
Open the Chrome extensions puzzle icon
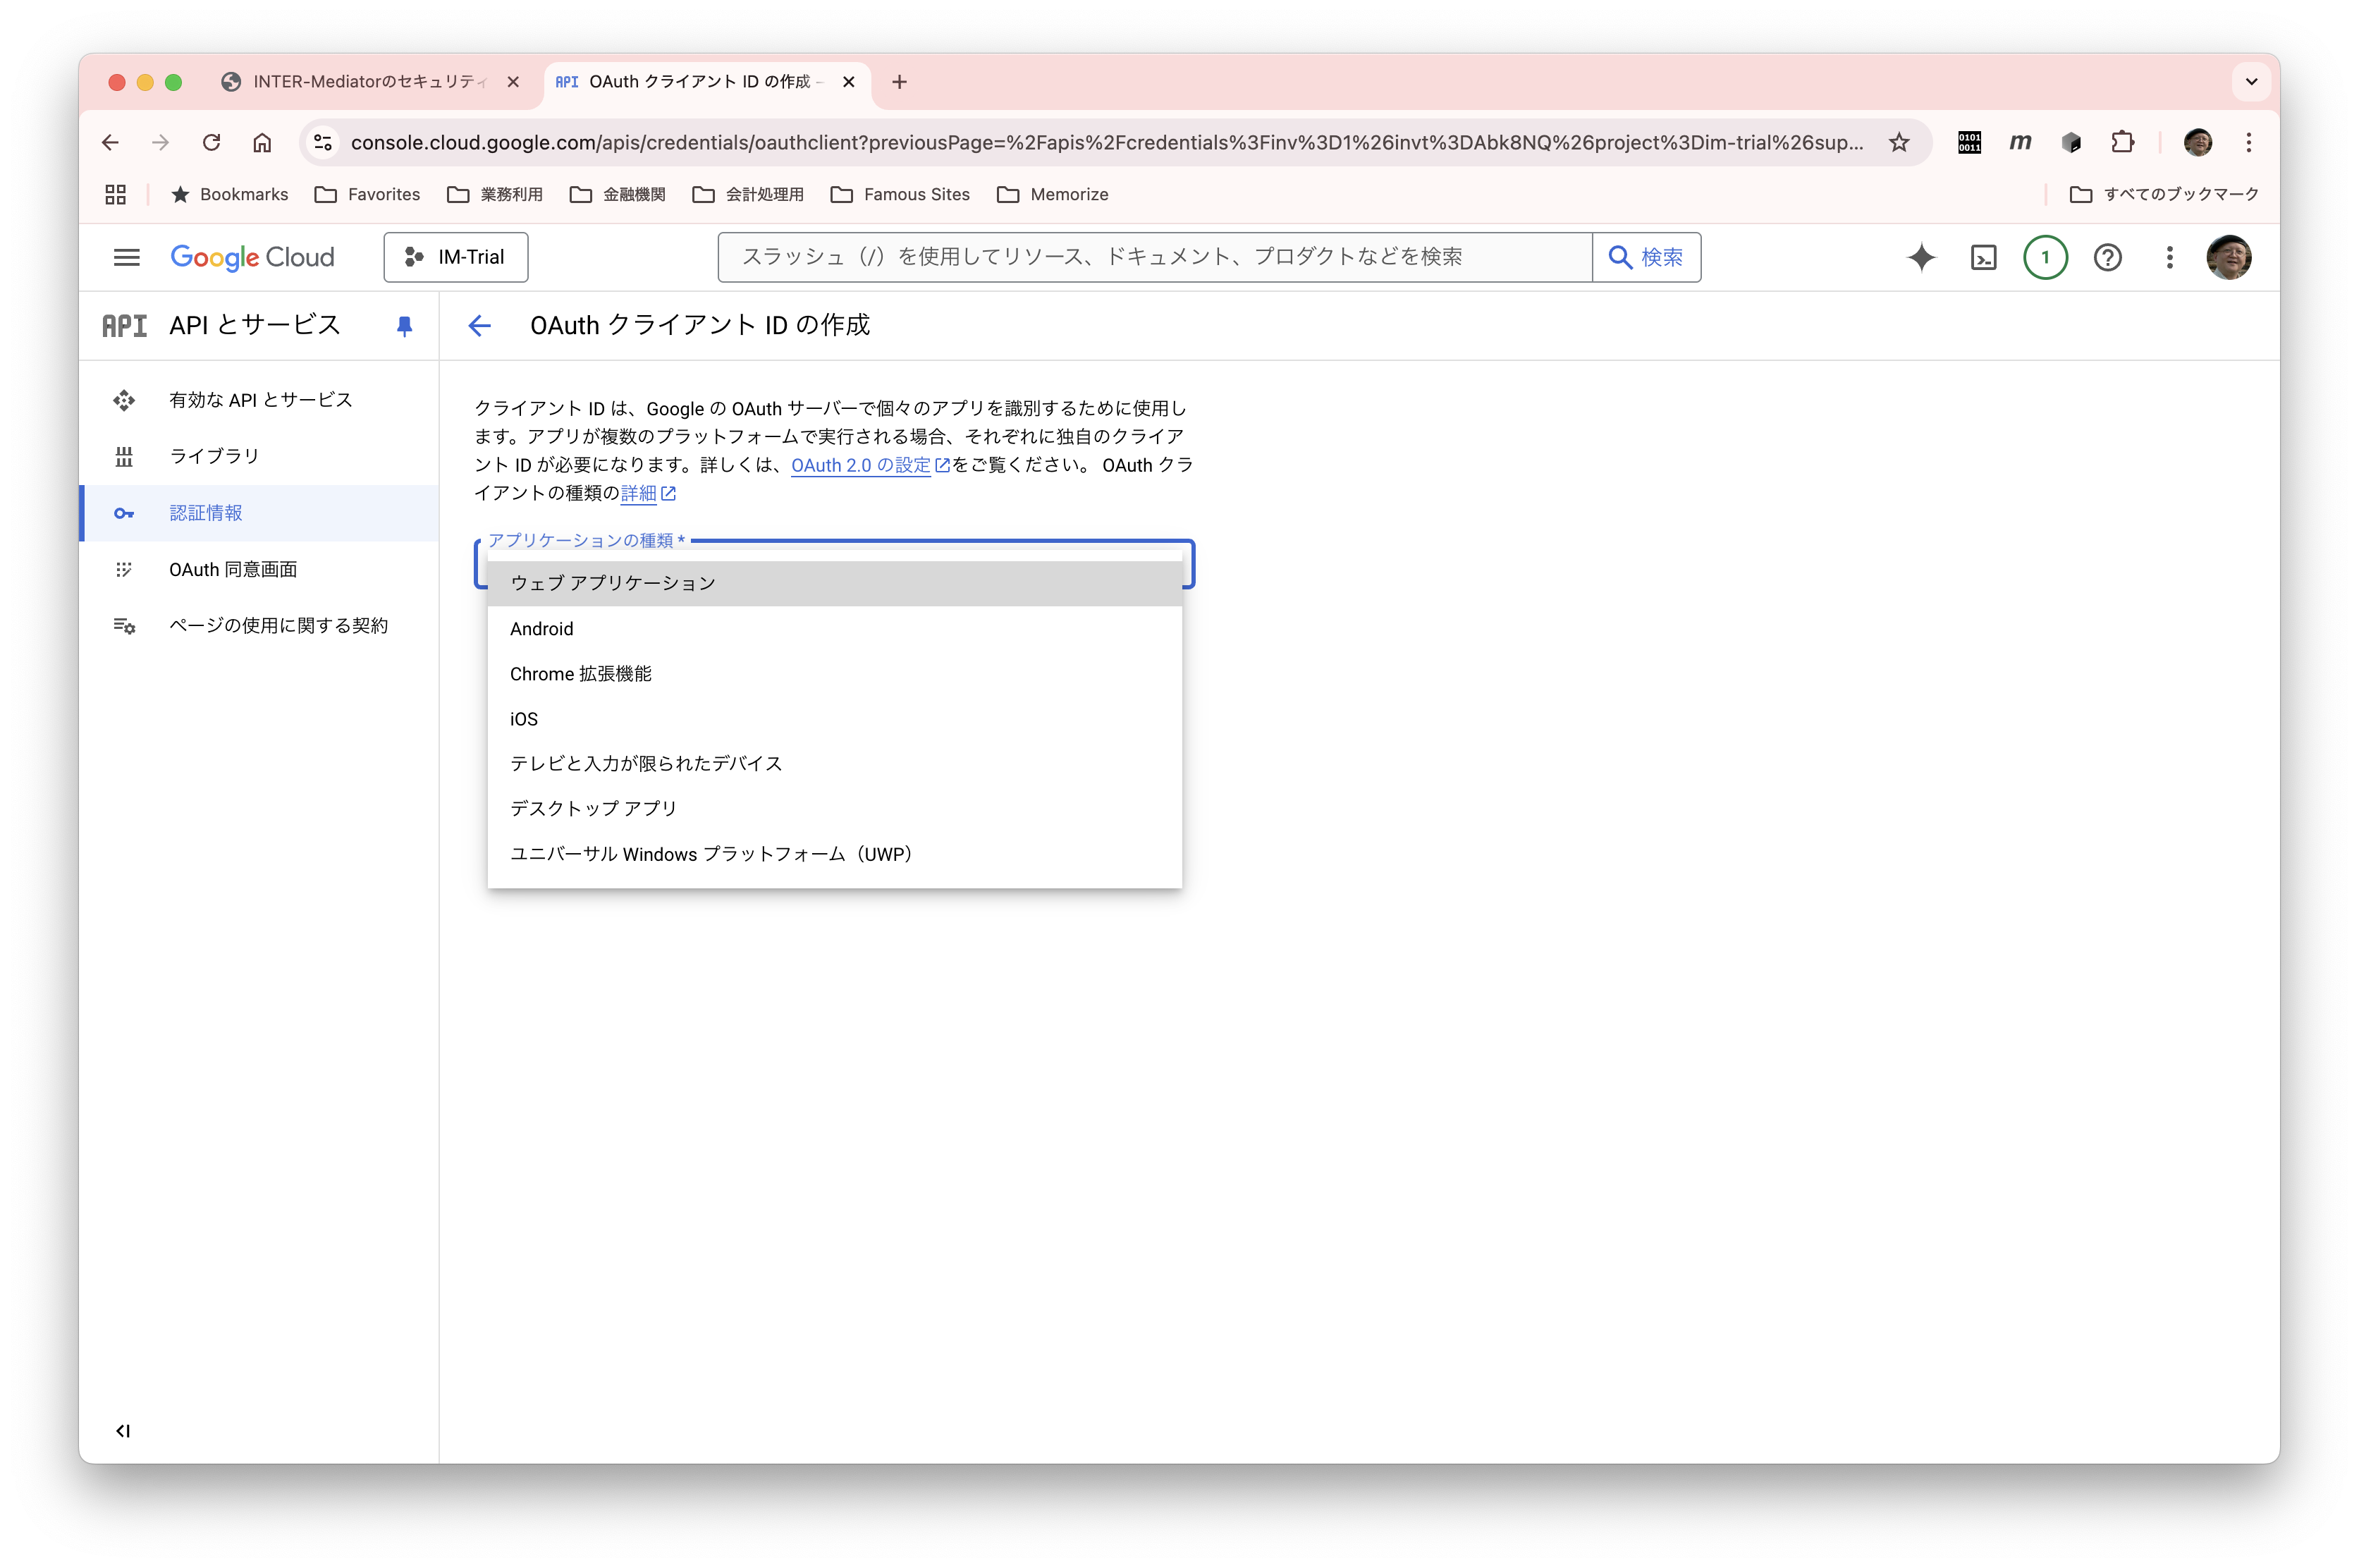tap(2122, 142)
